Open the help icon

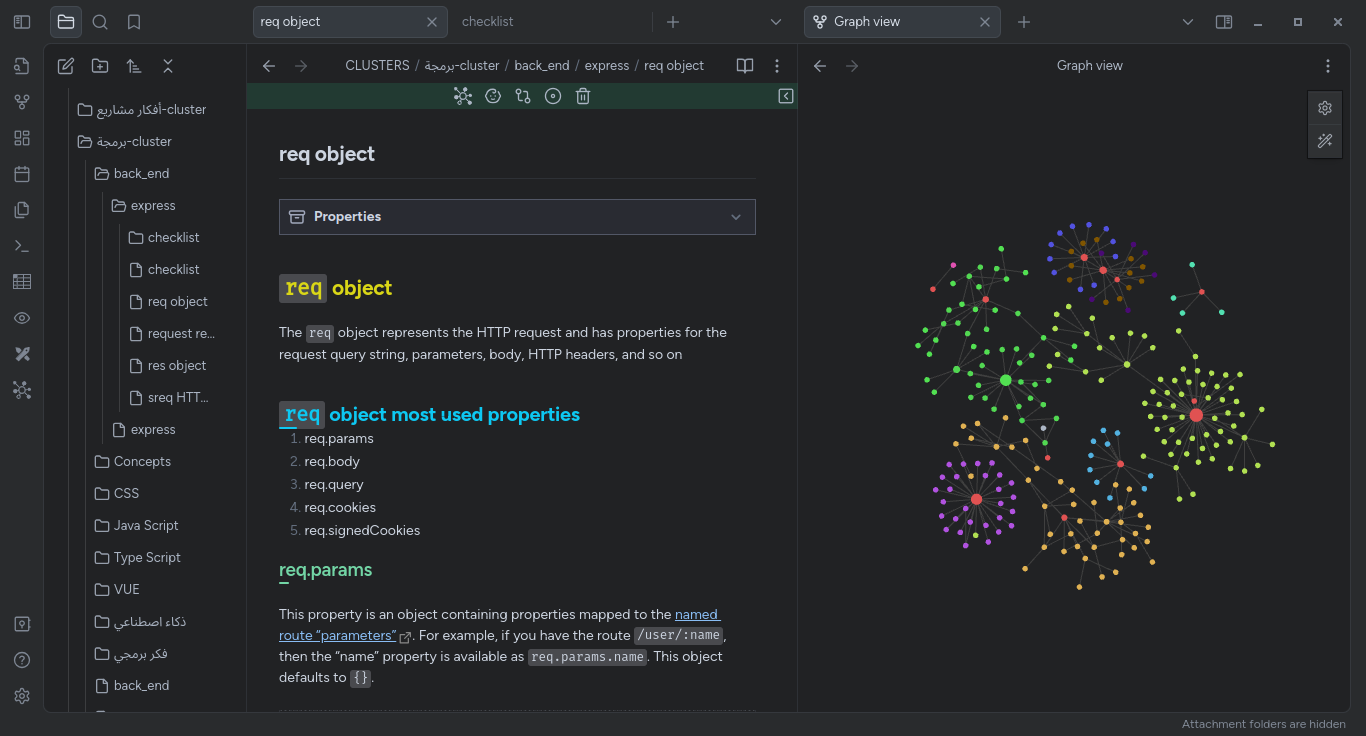tap(22, 660)
